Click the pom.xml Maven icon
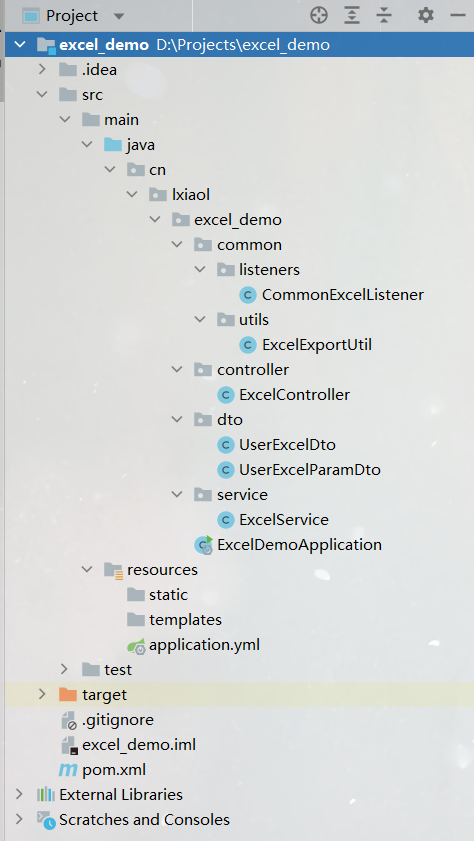The height and width of the screenshot is (841, 474). click(x=68, y=770)
